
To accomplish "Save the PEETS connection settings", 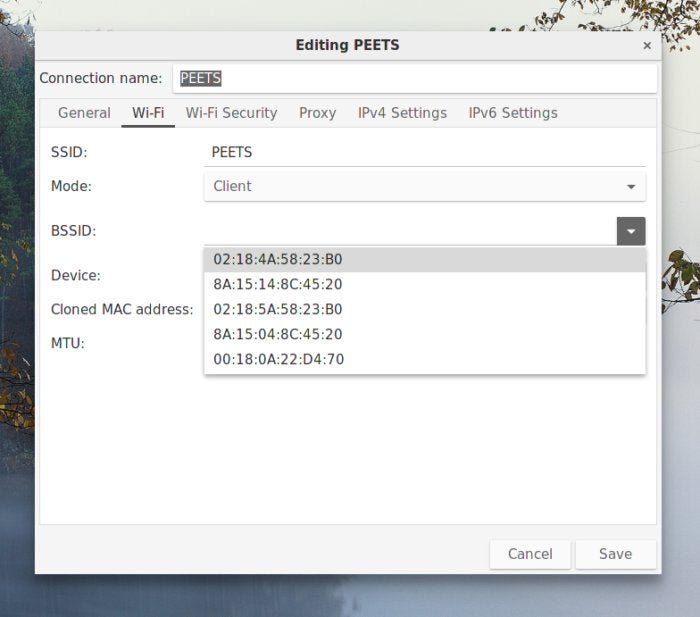I will point(616,554).
